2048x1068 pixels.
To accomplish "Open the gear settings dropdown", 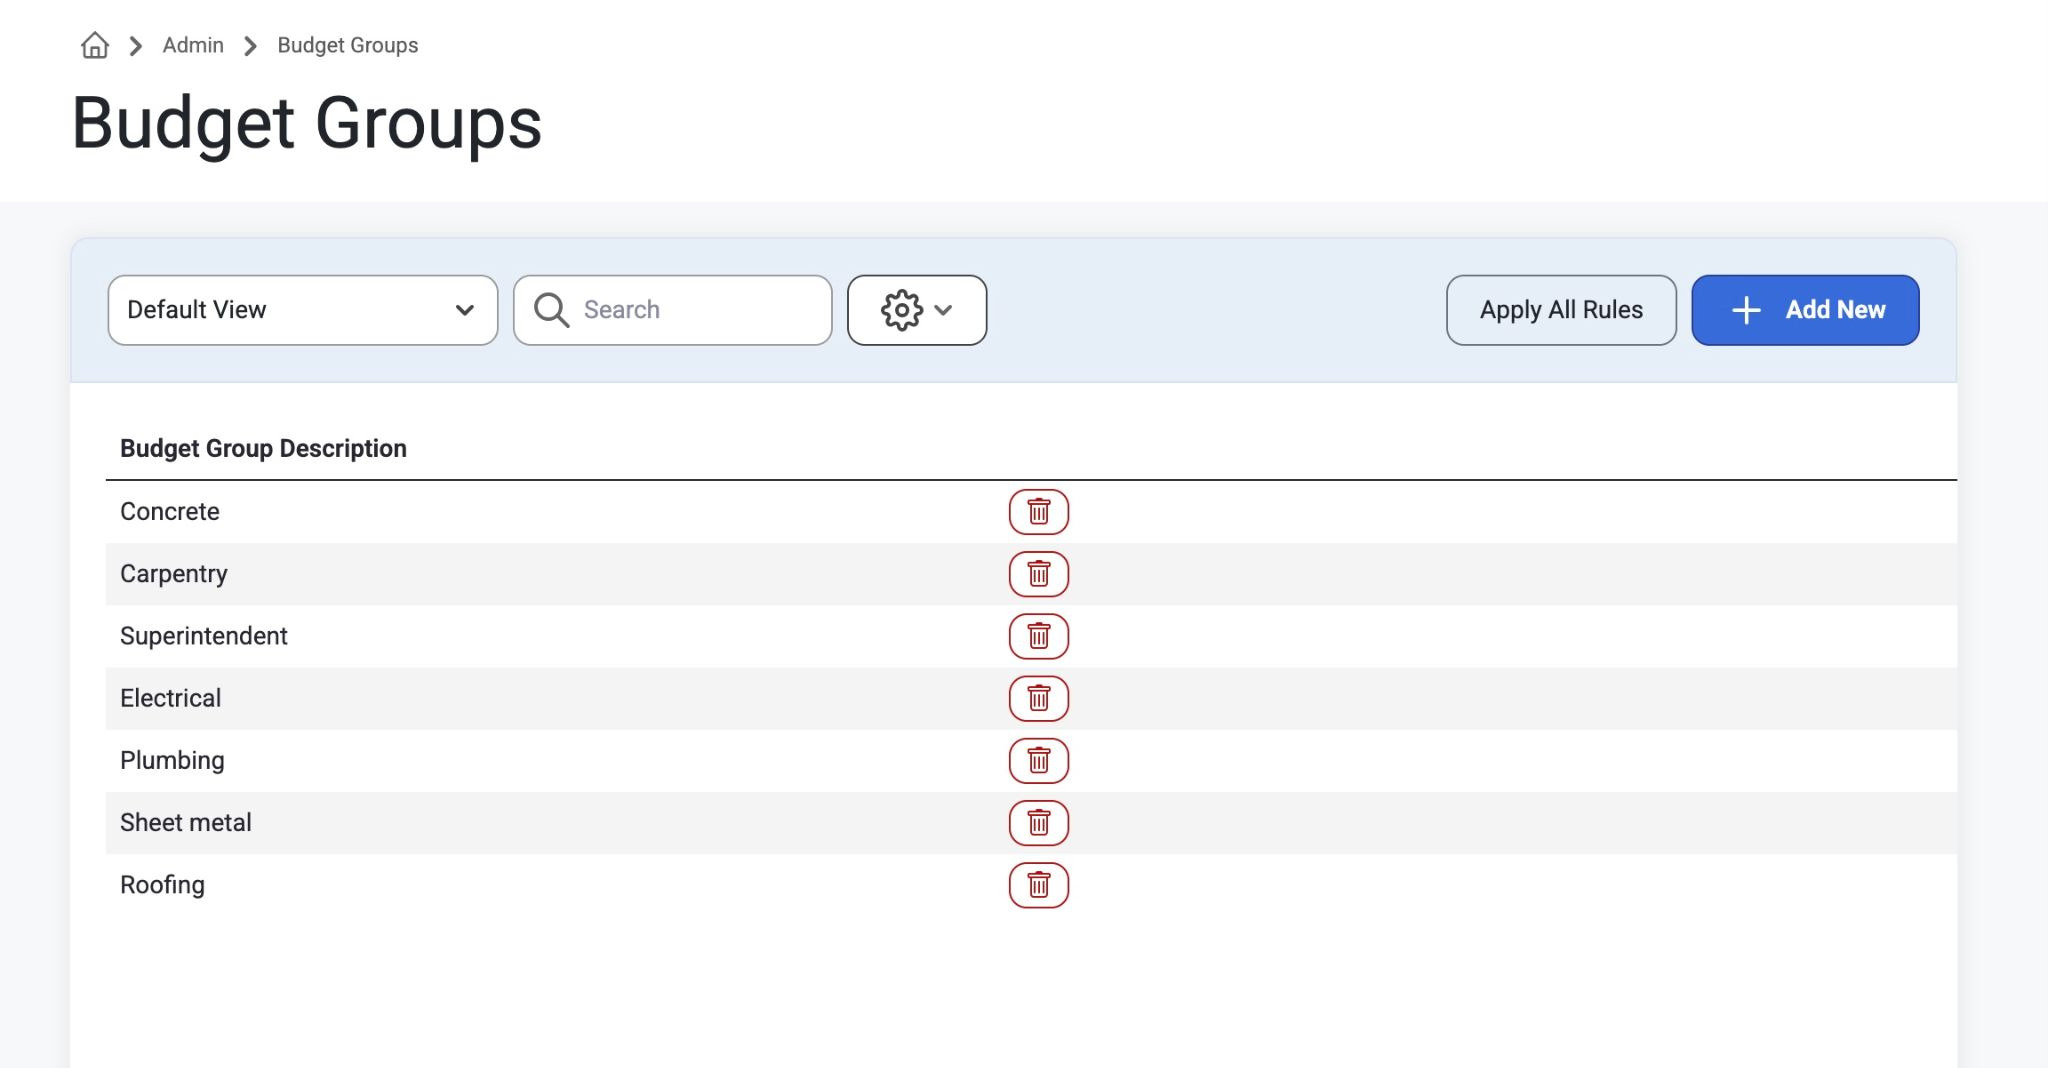I will coord(917,310).
